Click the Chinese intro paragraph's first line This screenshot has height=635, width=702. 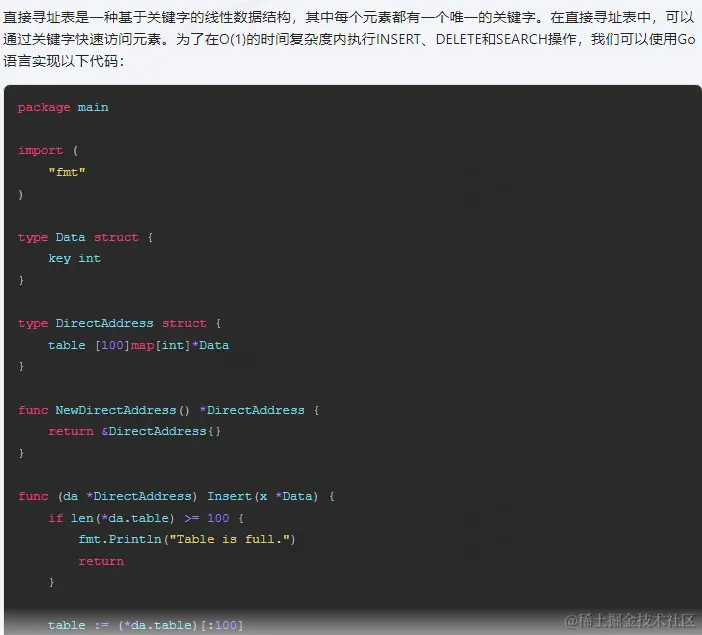click(348, 17)
